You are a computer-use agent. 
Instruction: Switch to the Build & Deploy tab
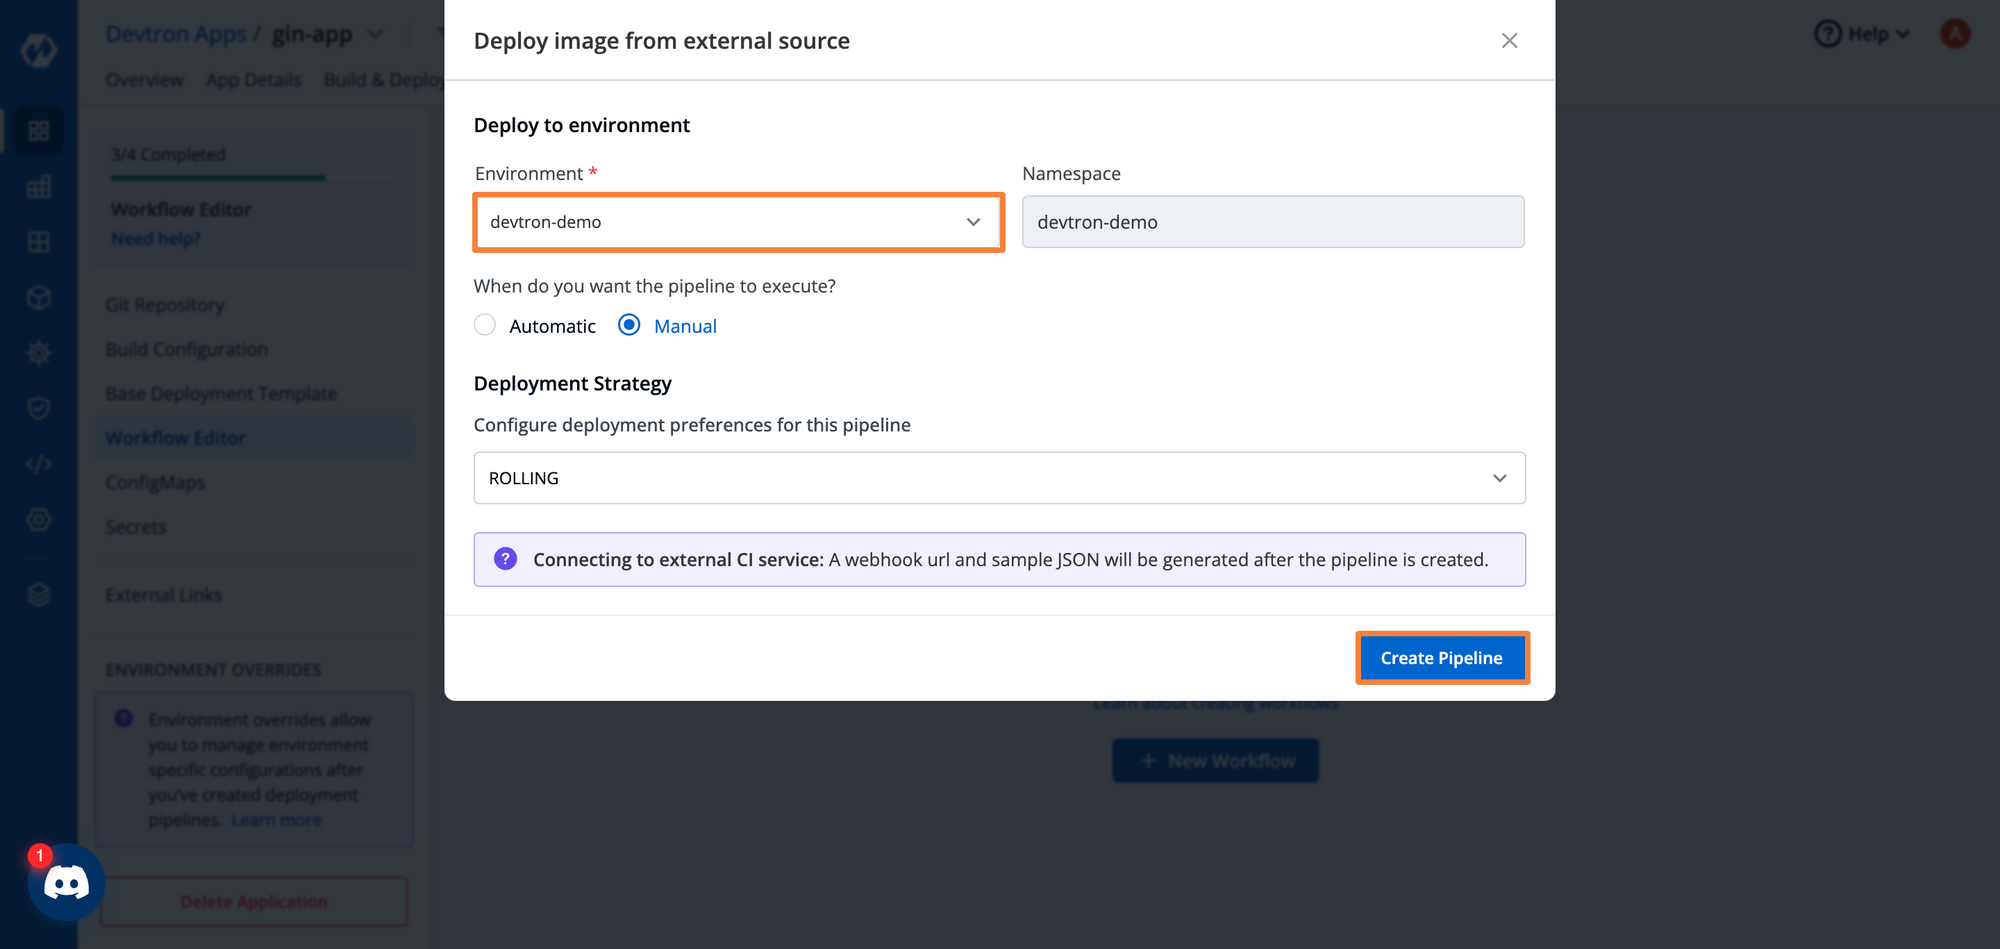(x=384, y=80)
